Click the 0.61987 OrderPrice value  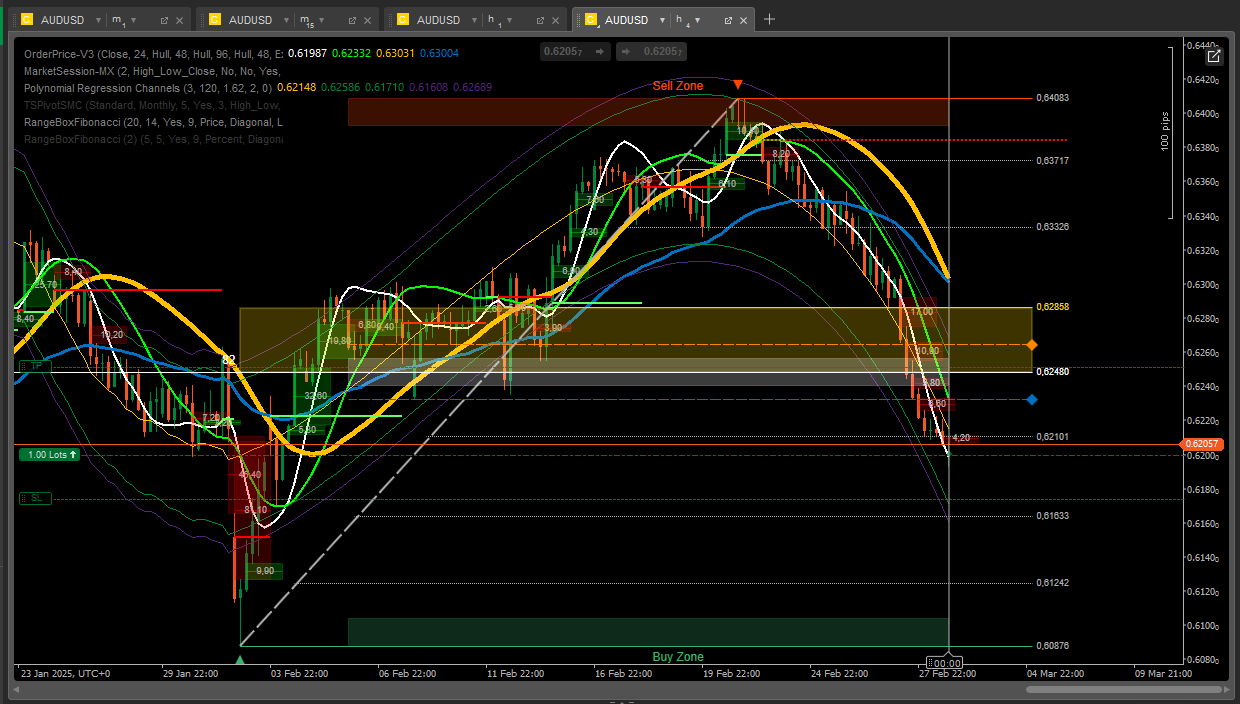pyautogui.click(x=307, y=53)
